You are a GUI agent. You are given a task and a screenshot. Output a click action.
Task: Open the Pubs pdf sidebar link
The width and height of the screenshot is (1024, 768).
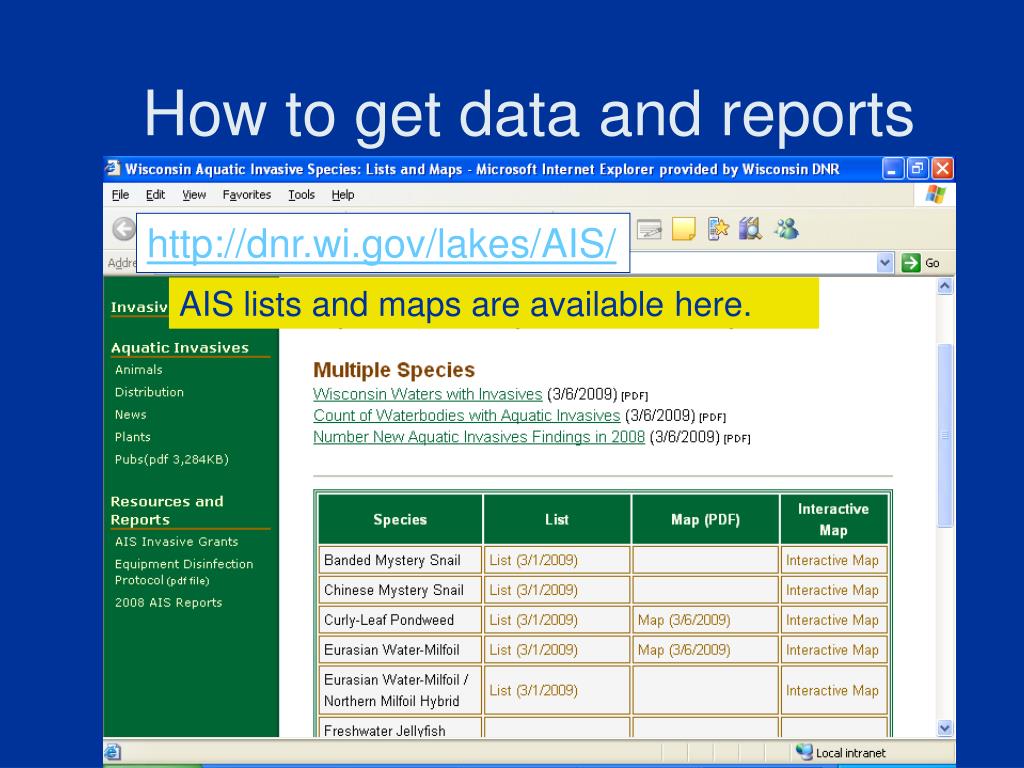pos(172,459)
